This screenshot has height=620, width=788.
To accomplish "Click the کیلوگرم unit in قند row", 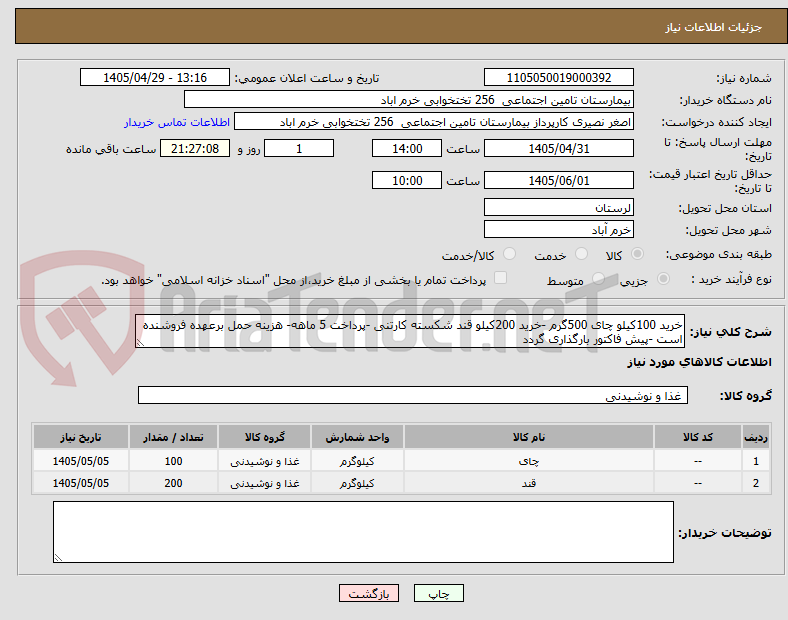I will tap(357, 483).
